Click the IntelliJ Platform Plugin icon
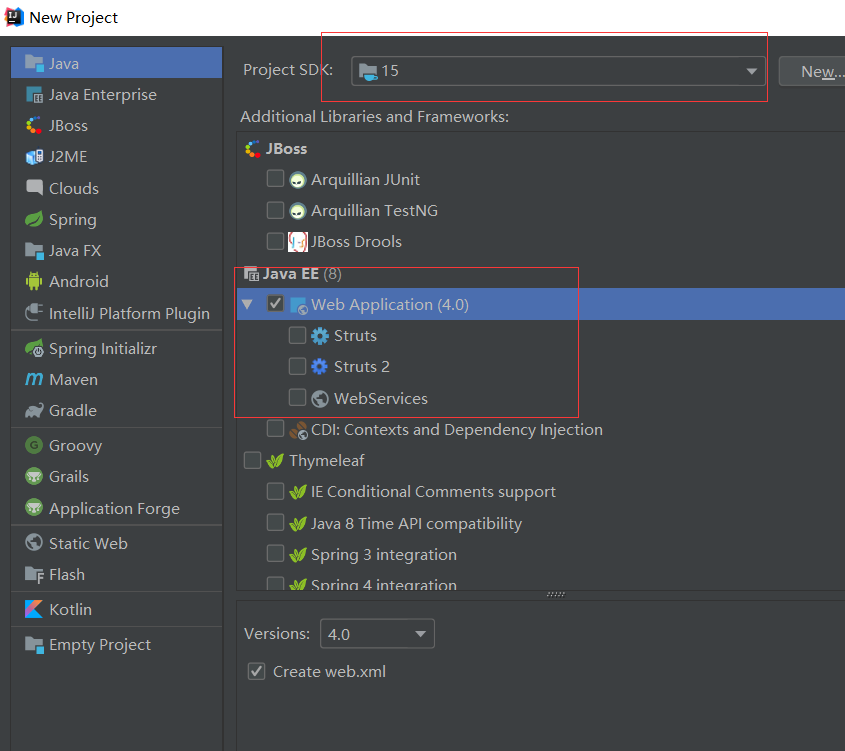Viewport: 845px width, 751px height. [x=34, y=312]
